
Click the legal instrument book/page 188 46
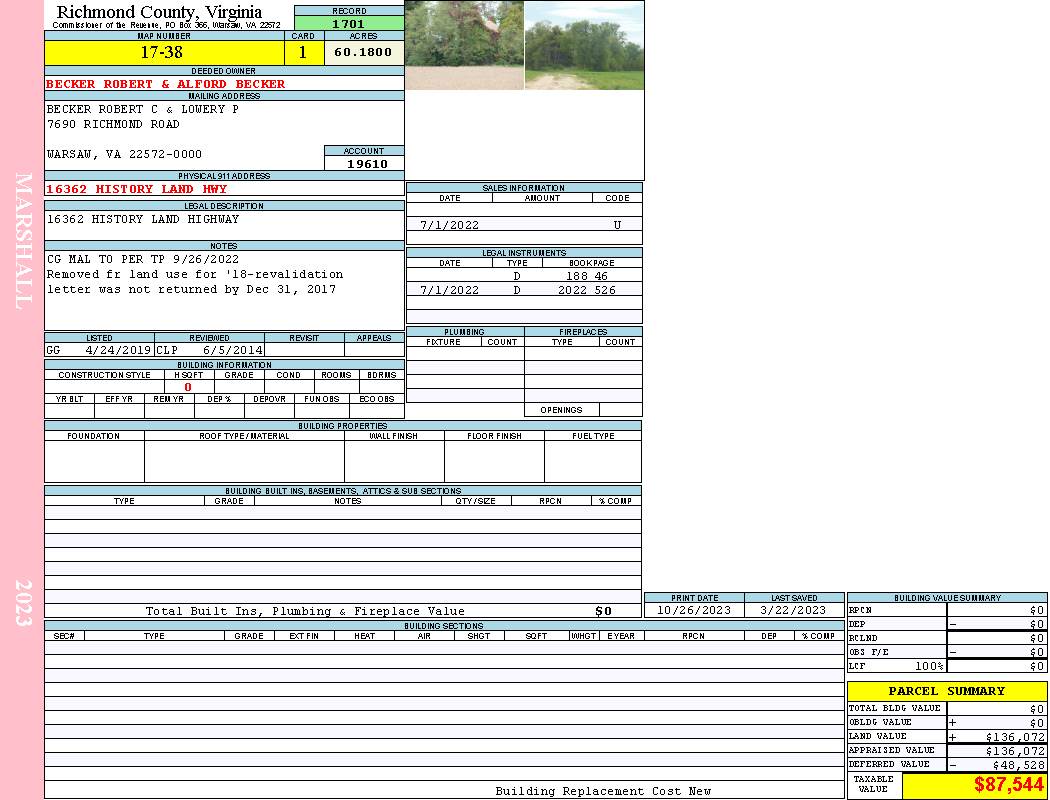587,276
